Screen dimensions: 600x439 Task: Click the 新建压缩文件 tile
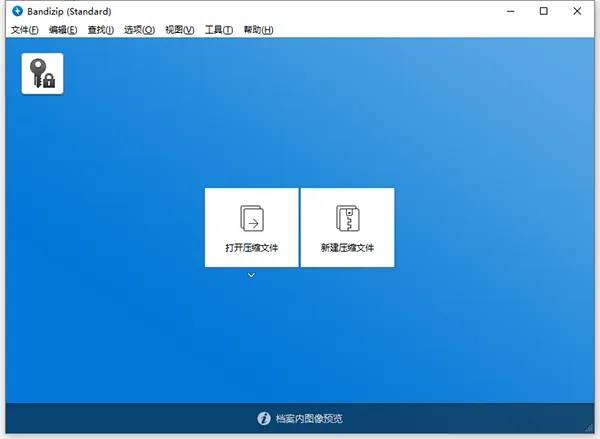(x=347, y=227)
